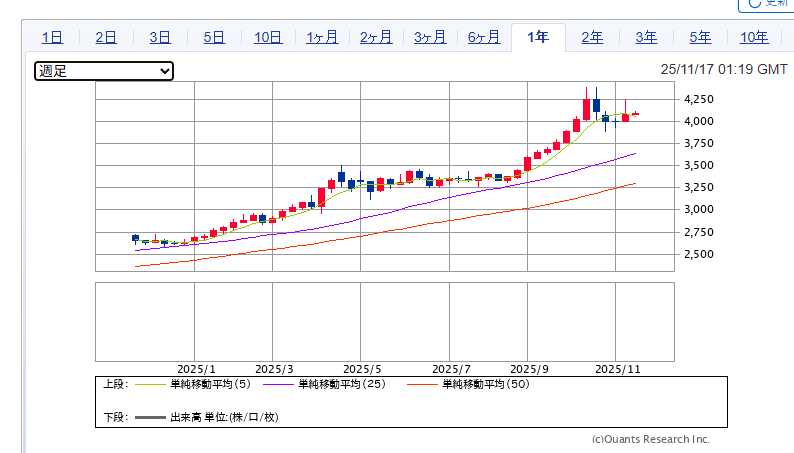The width and height of the screenshot is (794, 453).
Task: Click the red 単純移動平均(50) legend line
Action: (423, 384)
